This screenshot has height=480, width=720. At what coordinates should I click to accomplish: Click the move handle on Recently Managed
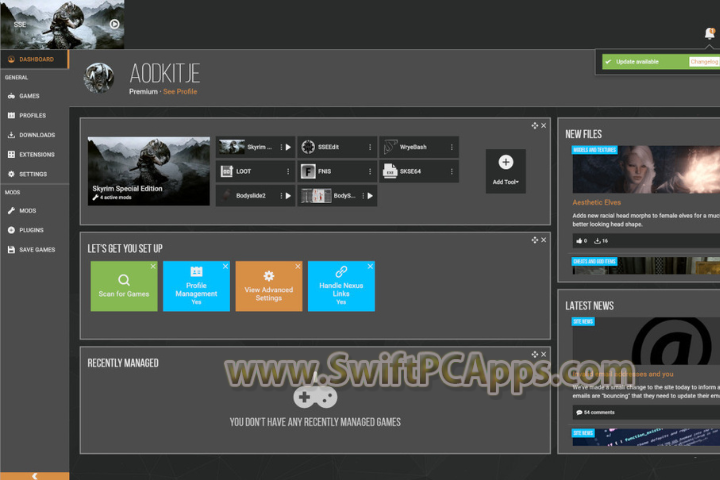tap(534, 354)
